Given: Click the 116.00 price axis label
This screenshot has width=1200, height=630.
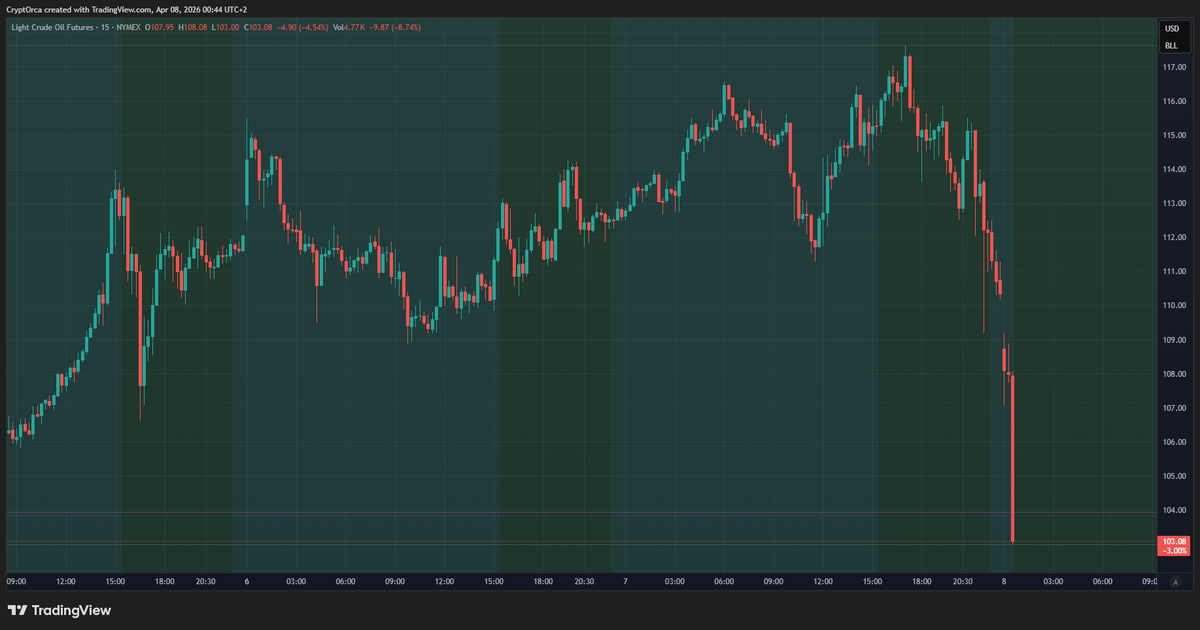Looking at the screenshot, I should (x=1174, y=101).
